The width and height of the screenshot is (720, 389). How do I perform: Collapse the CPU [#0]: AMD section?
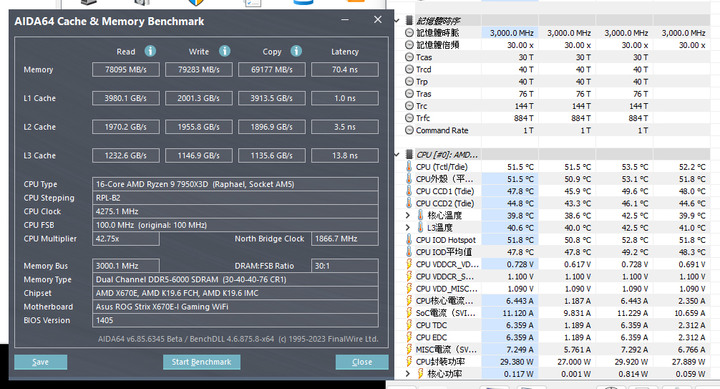pyautogui.click(x=397, y=155)
